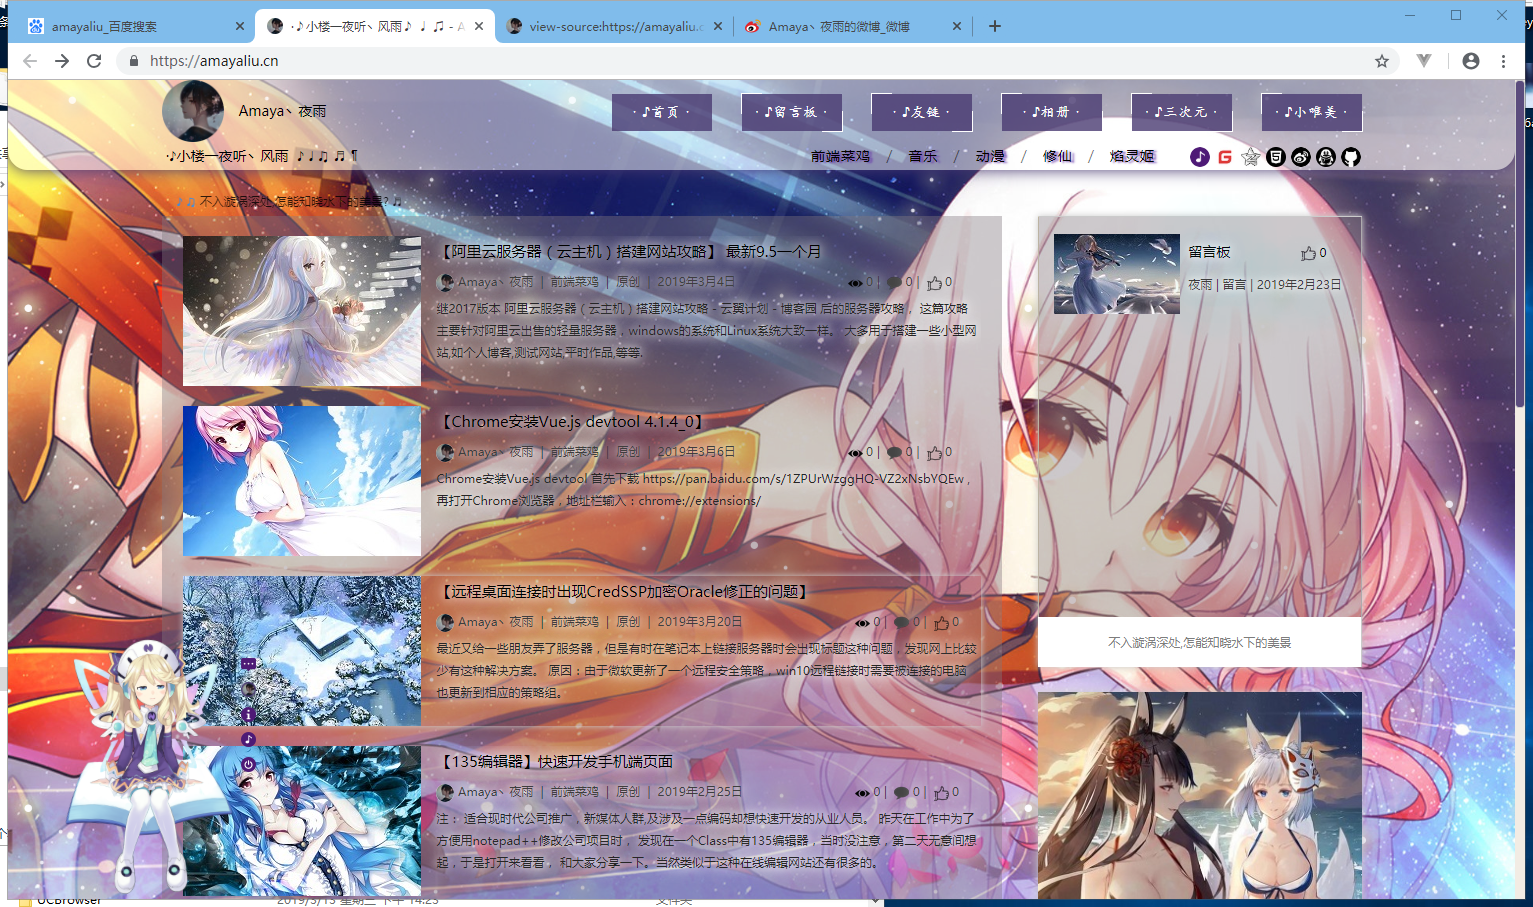Open the white-haired angel post thumbnail
Screen dimensions: 1533x907
click(302, 311)
